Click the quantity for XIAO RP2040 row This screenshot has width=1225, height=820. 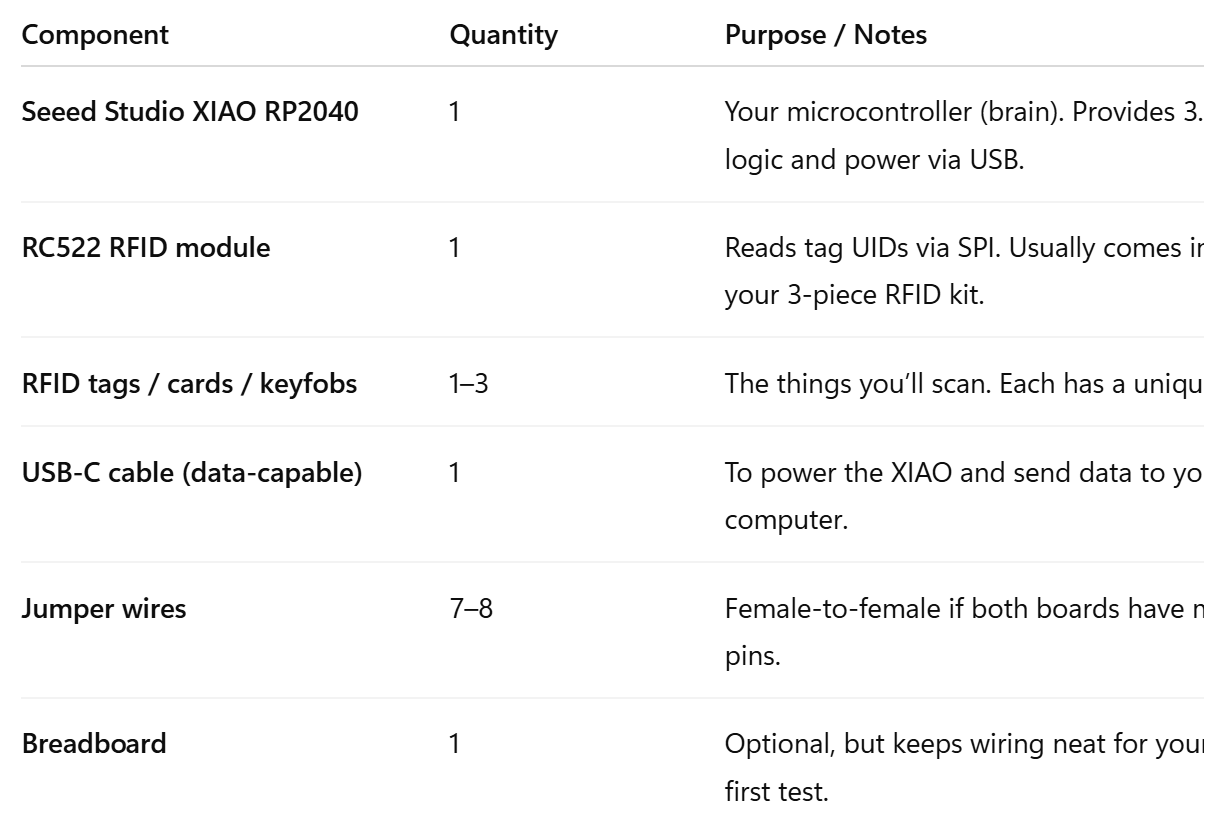455,111
